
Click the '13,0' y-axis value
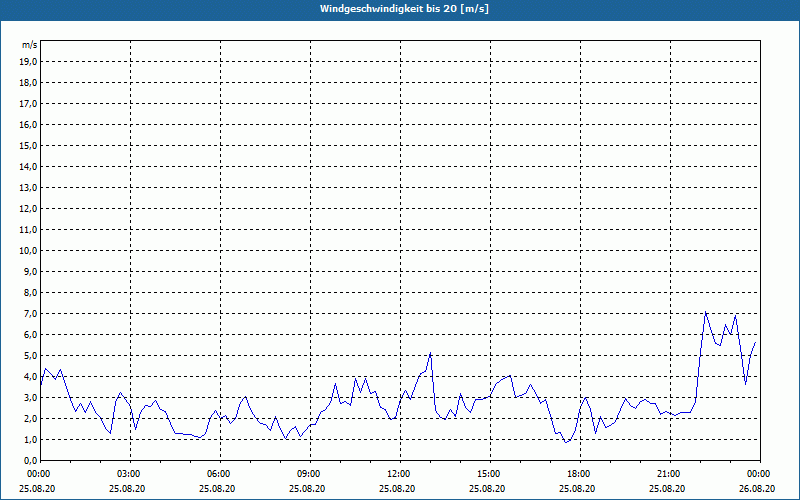point(29,188)
